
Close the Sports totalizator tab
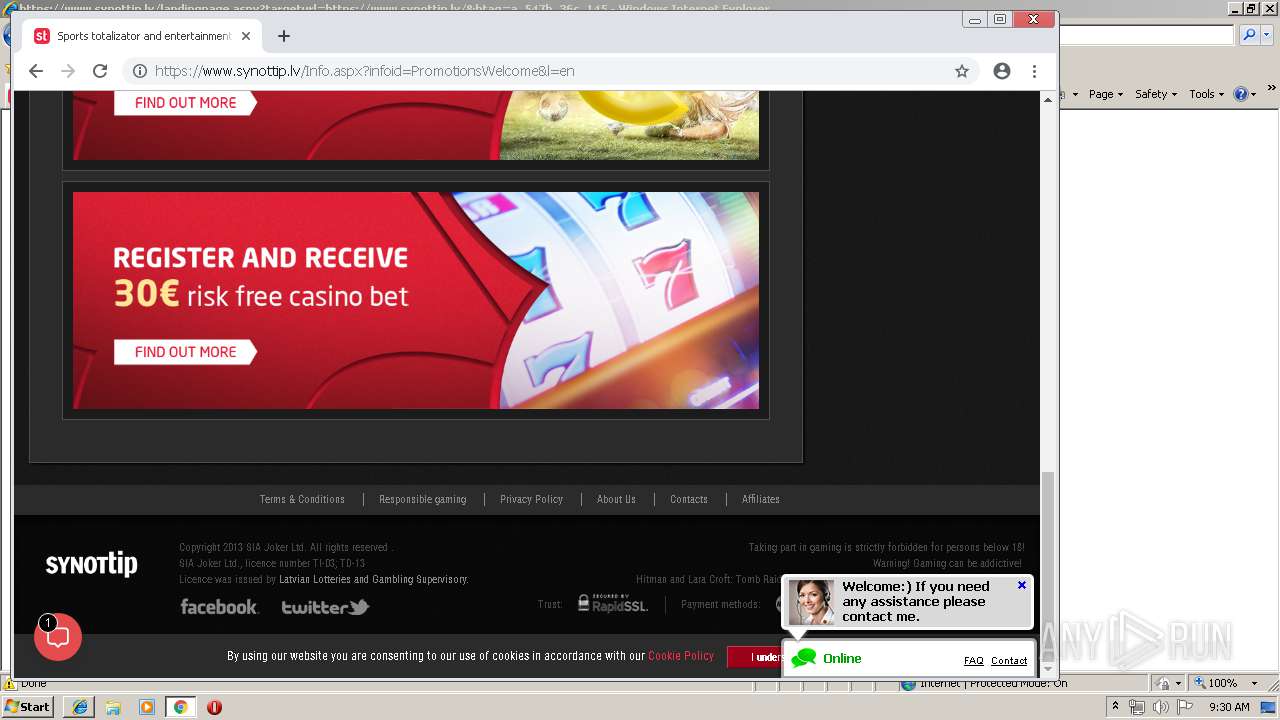246,36
